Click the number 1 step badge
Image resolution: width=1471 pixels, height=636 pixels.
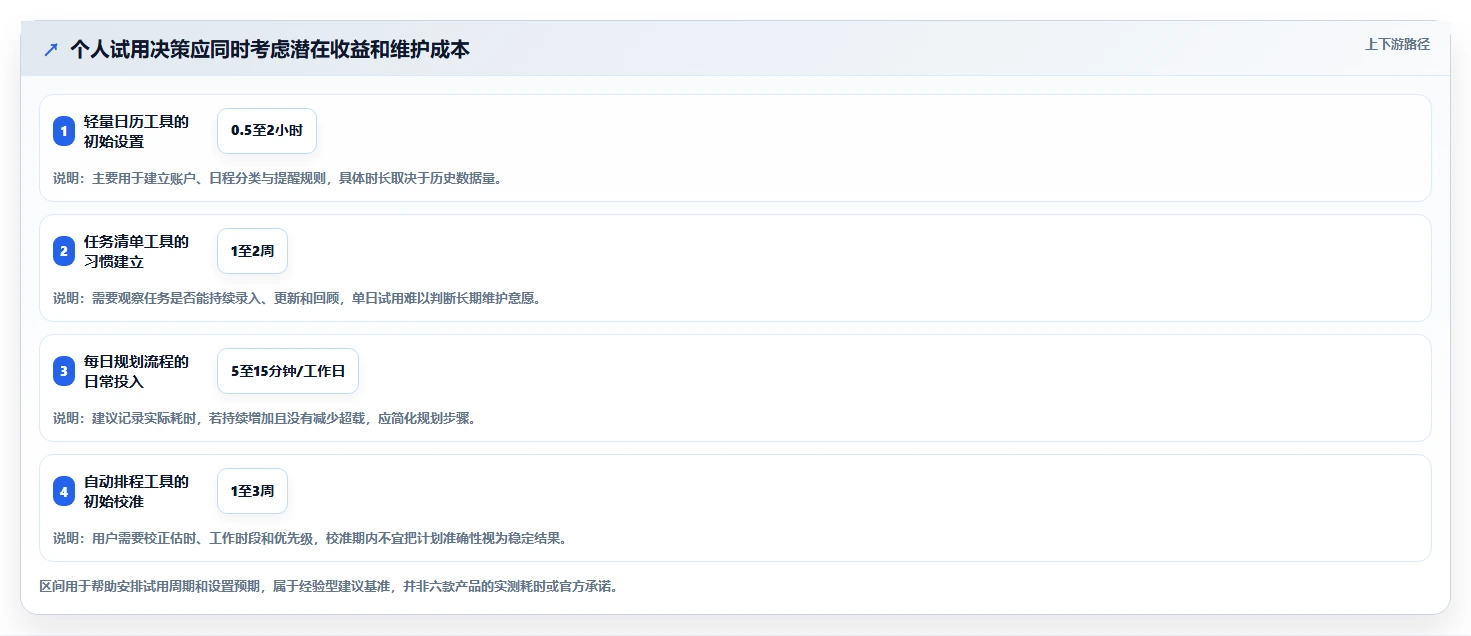[x=64, y=131]
